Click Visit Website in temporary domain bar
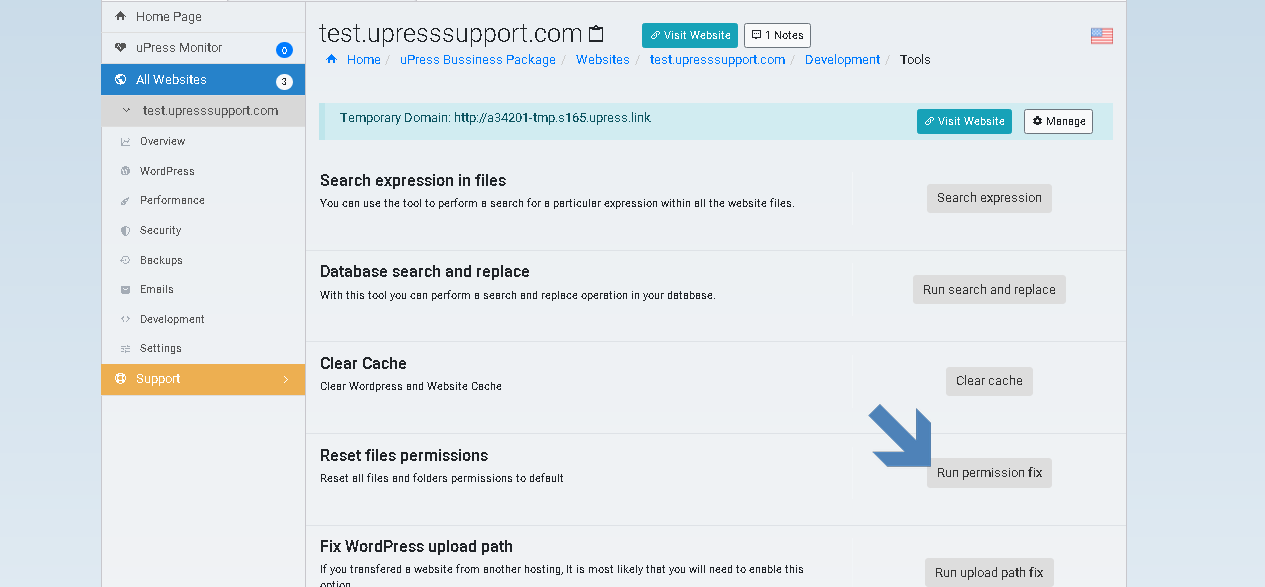Viewport: 1265px width, 587px height. point(964,121)
